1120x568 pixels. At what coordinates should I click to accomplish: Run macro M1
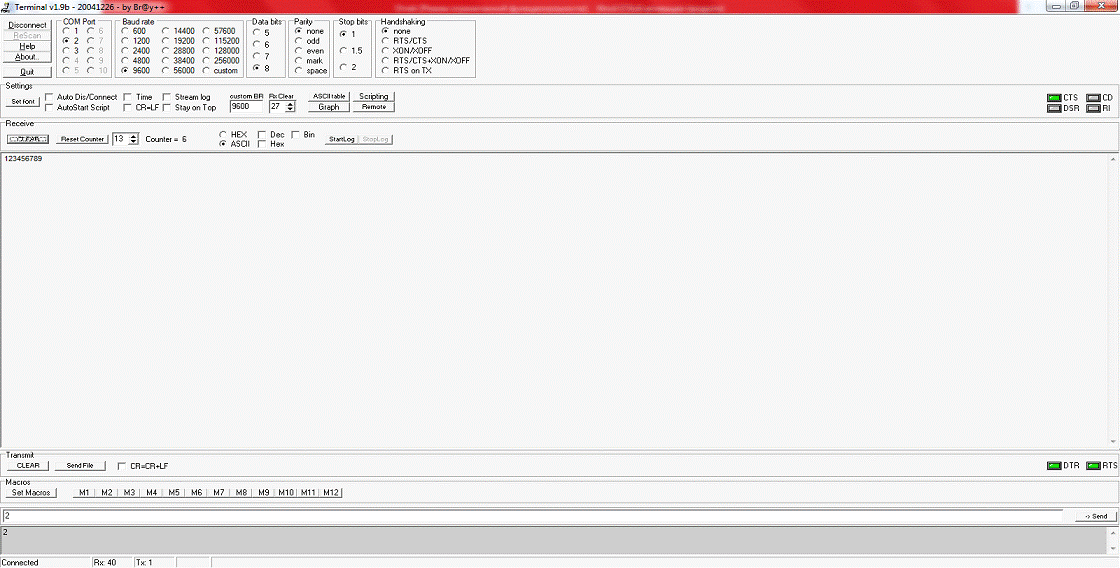click(84, 493)
